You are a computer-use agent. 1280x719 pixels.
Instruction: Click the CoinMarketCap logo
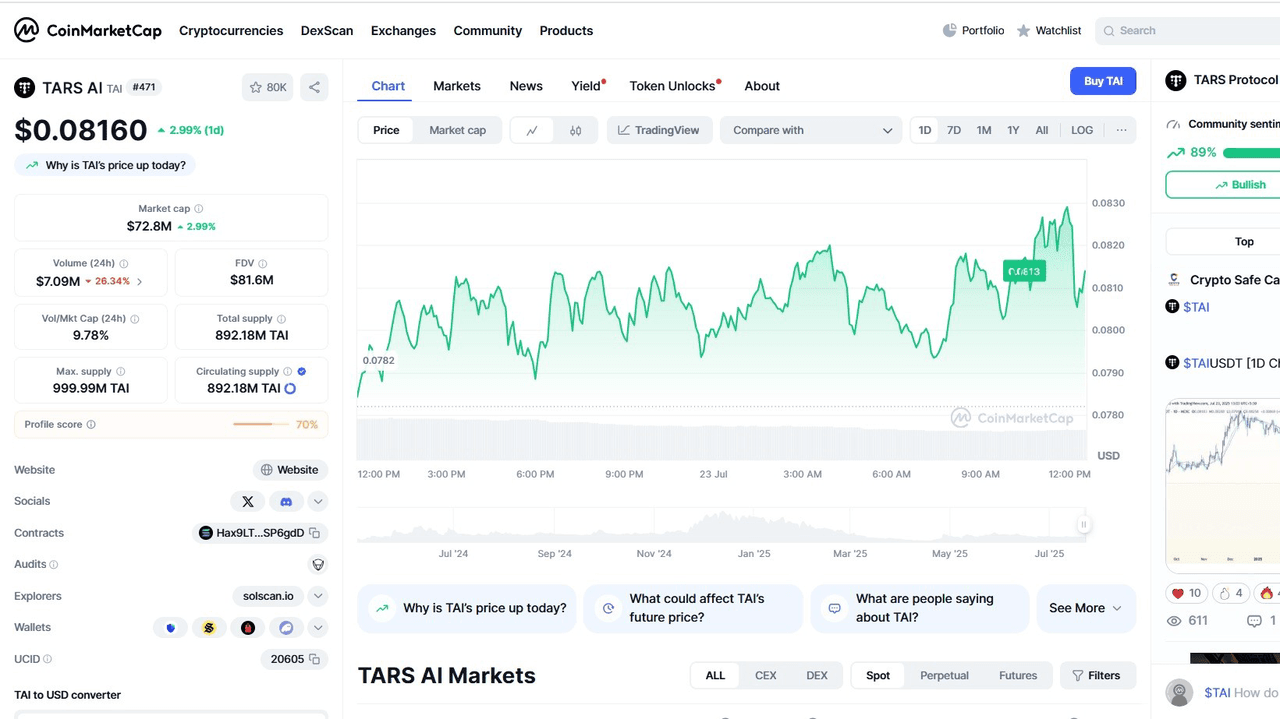[88, 30]
